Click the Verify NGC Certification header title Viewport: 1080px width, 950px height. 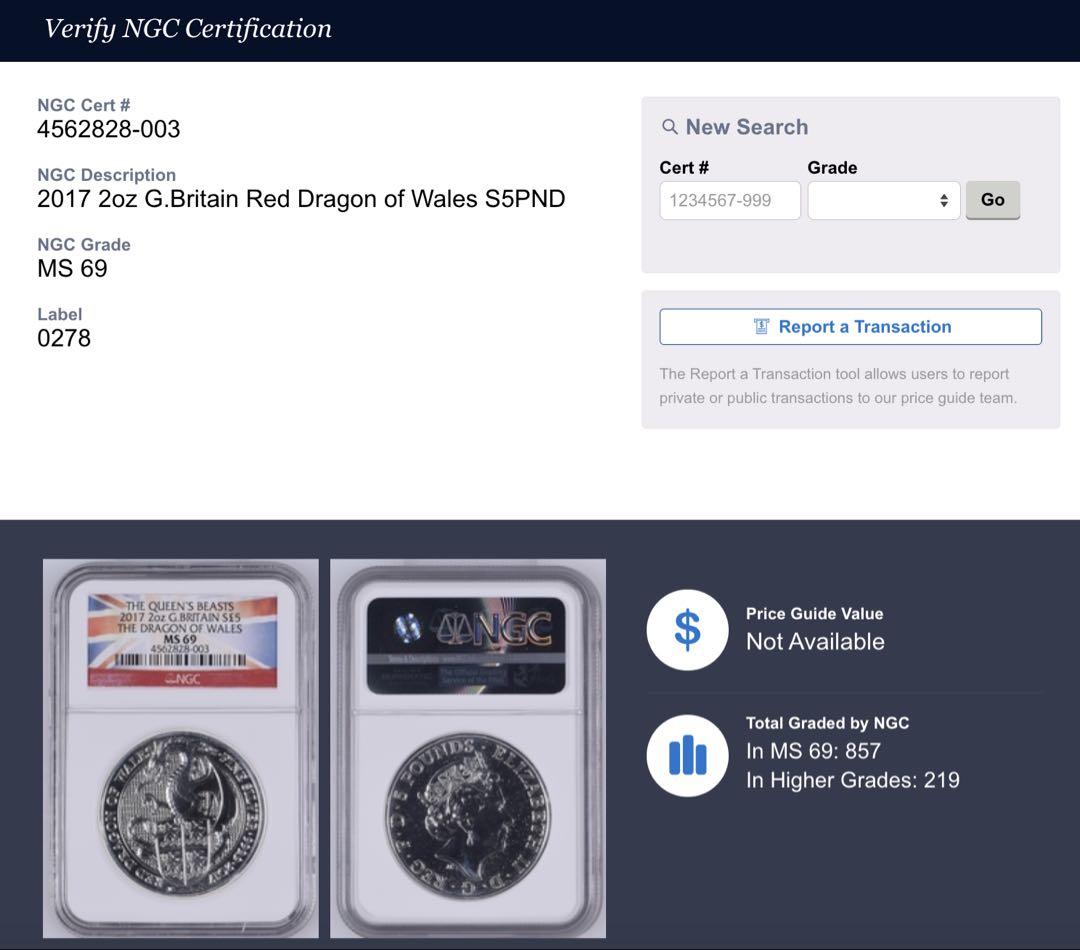(x=188, y=29)
